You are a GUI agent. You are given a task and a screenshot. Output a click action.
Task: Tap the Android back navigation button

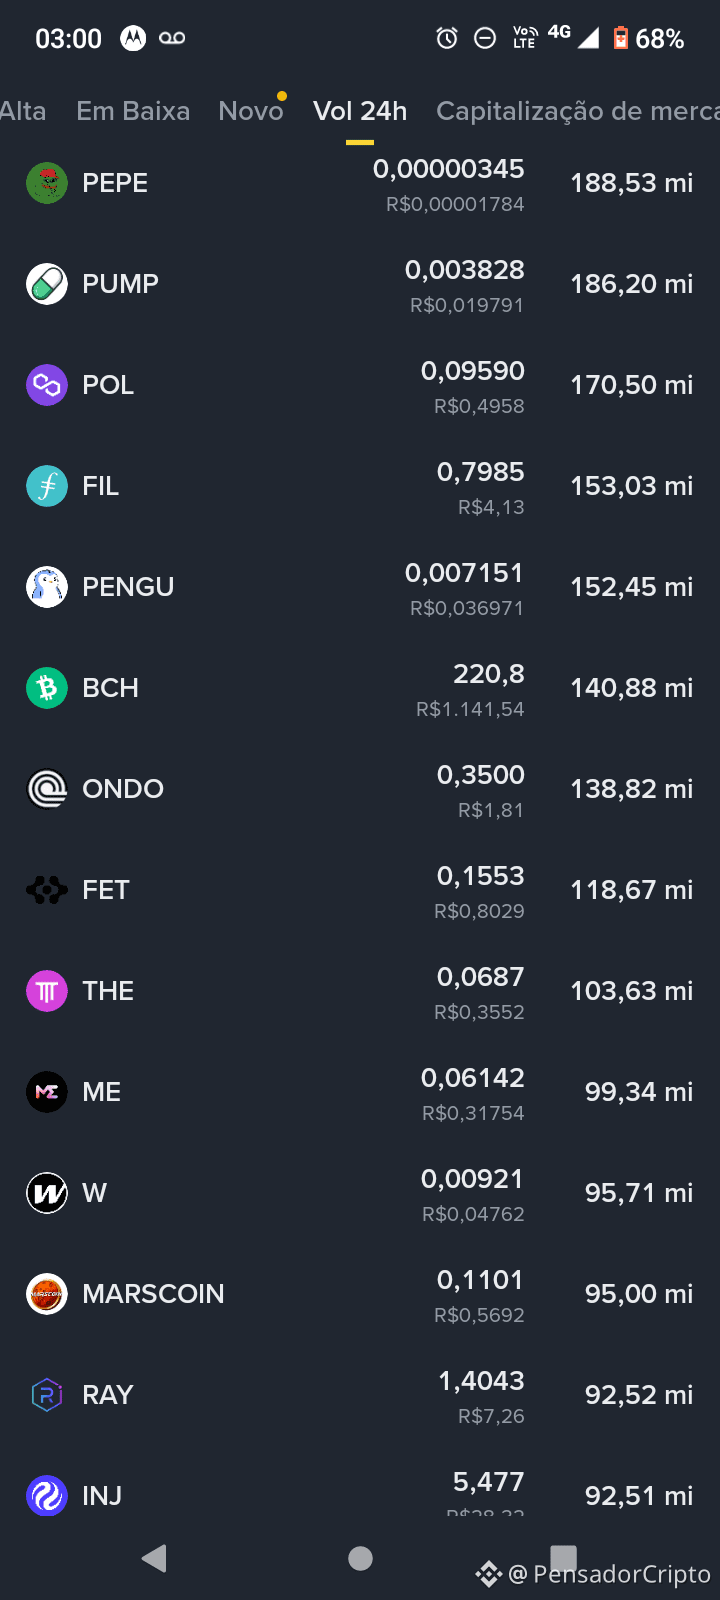tap(154, 1558)
